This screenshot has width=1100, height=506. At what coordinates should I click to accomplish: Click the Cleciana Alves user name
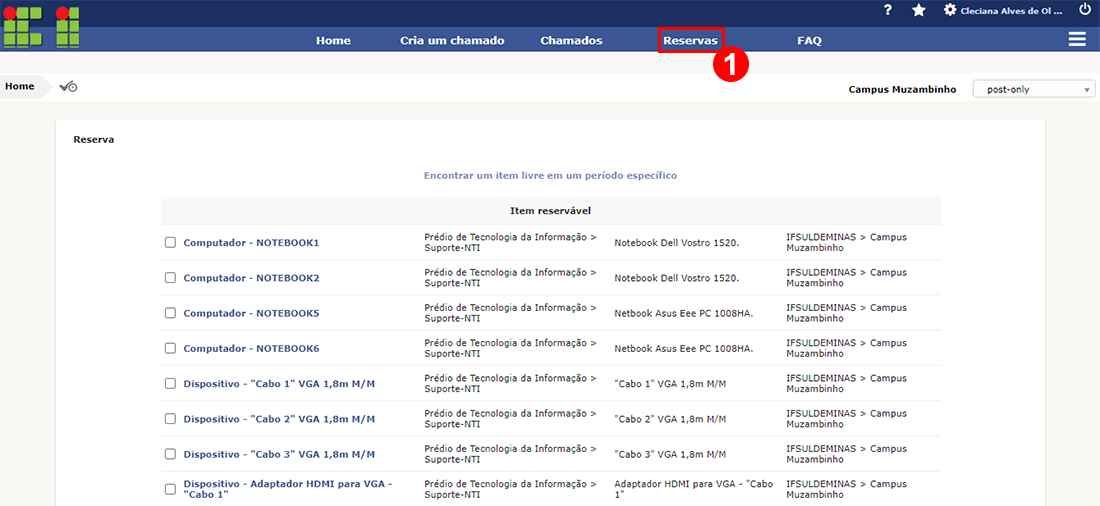click(x=1011, y=11)
